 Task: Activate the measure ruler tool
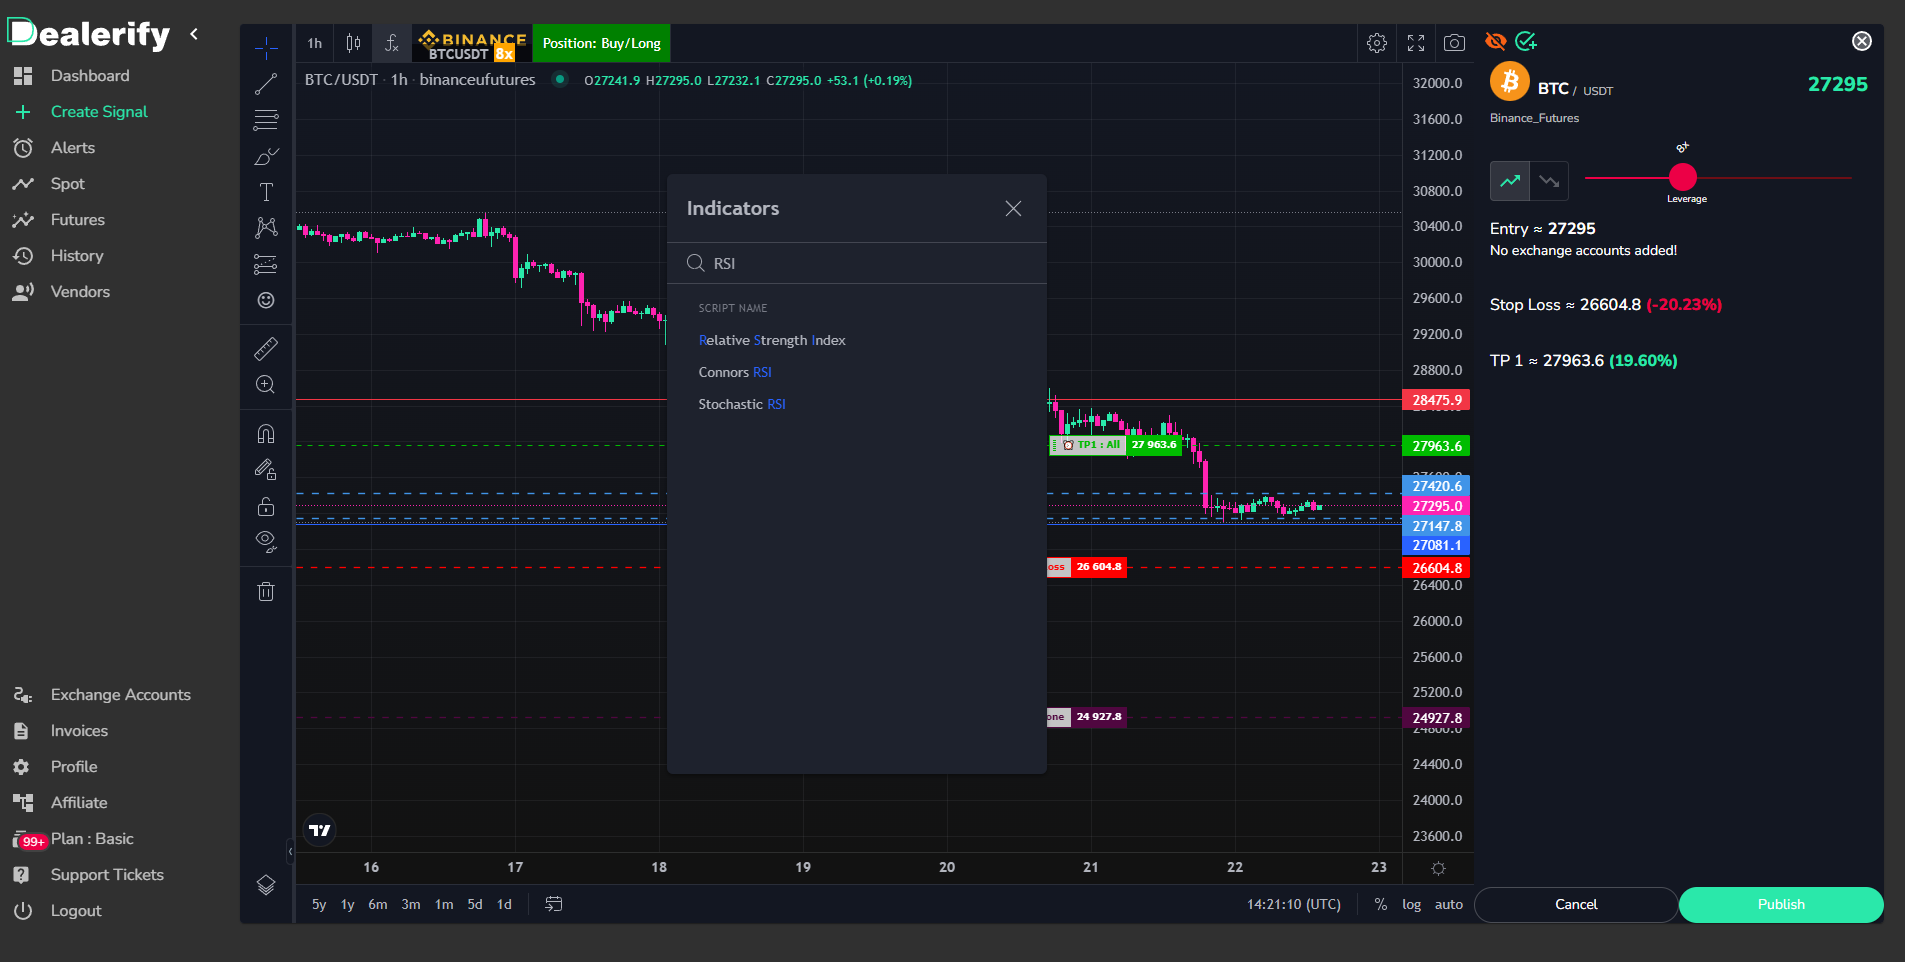point(265,348)
